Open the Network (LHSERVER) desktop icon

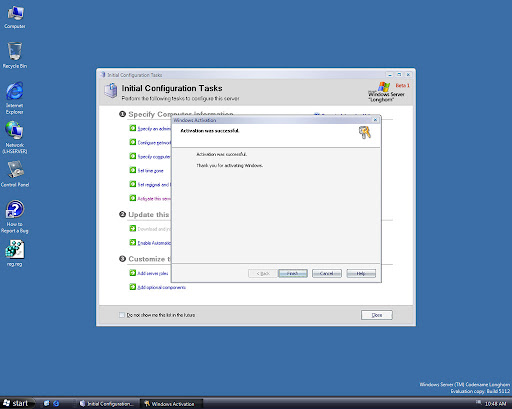pos(15,137)
